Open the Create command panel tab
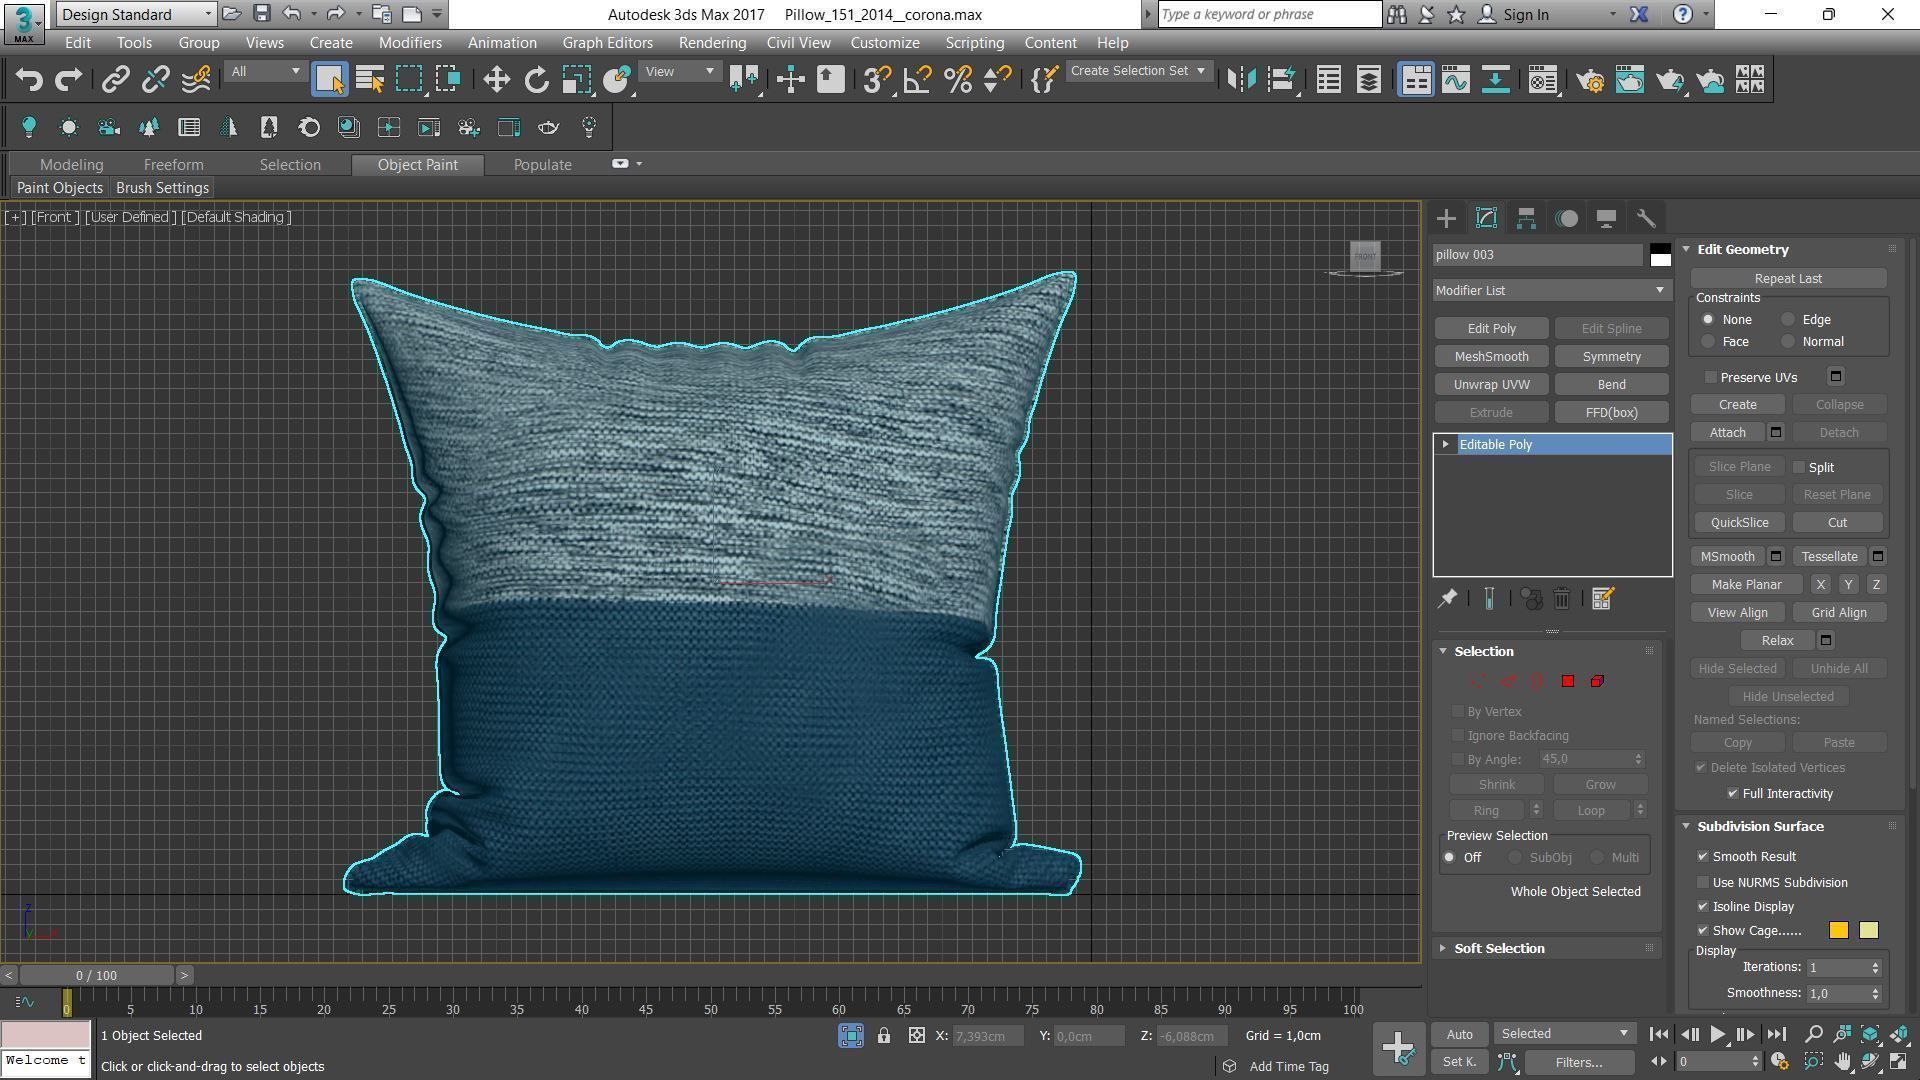 (1446, 218)
